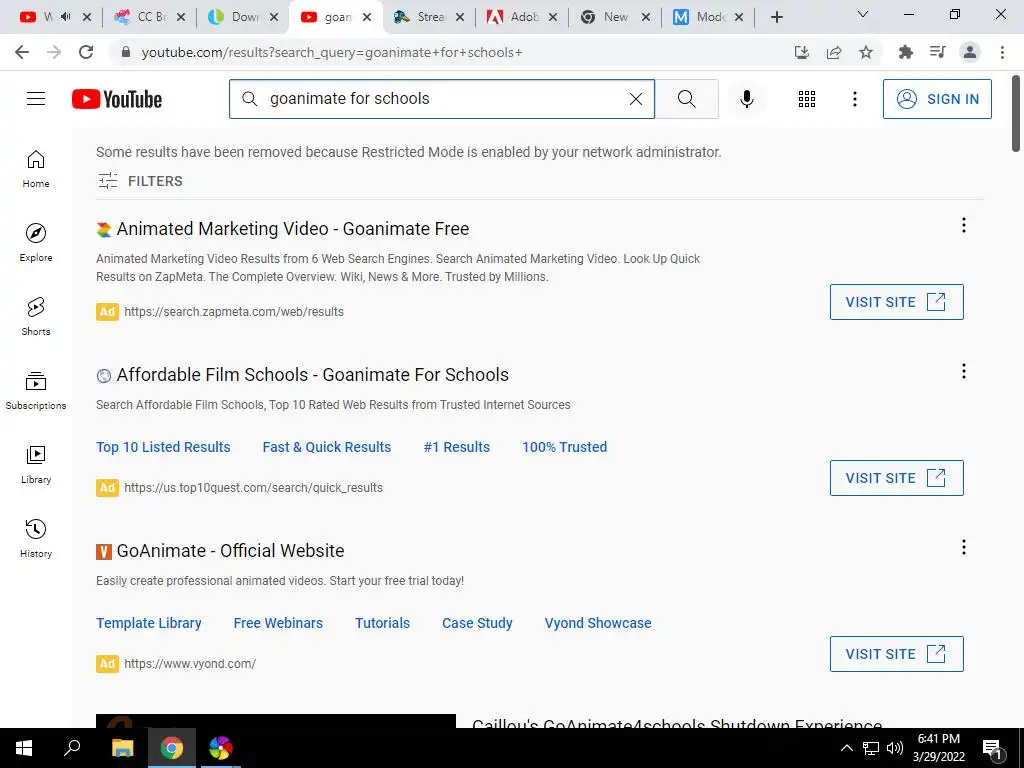Open the YouTube apps grid icon
Screen dimensions: 1024x768
click(x=807, y=99)
